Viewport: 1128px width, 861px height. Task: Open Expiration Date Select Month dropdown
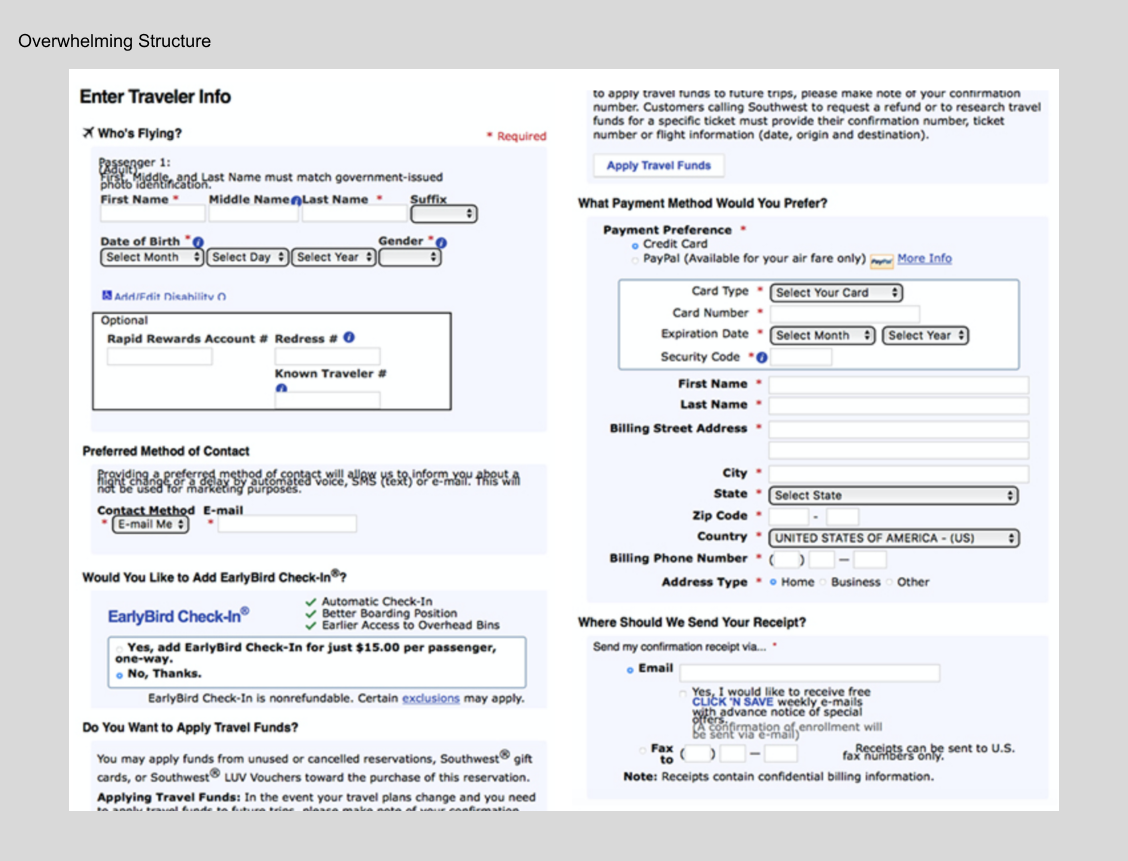(822, 335)
